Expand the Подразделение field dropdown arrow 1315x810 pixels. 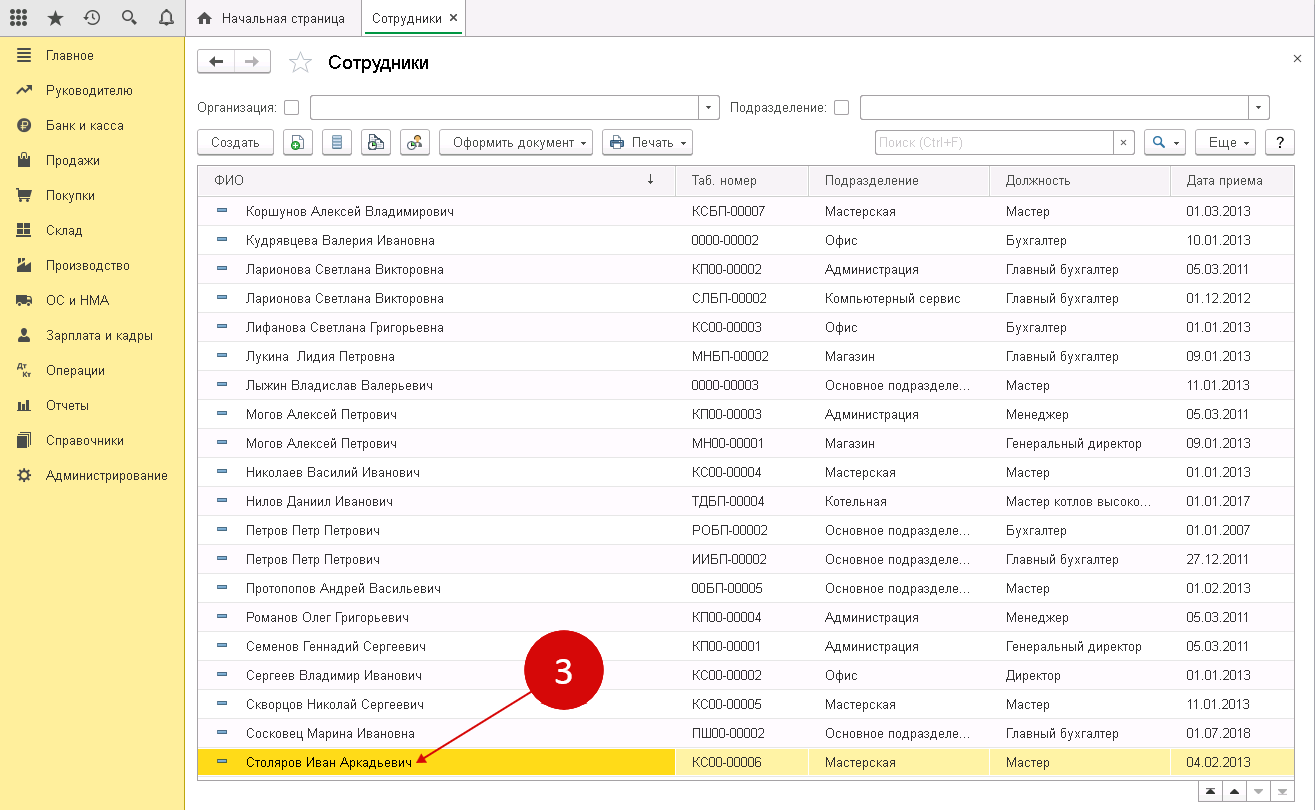pyautogui.click(x=1259, y=107)
